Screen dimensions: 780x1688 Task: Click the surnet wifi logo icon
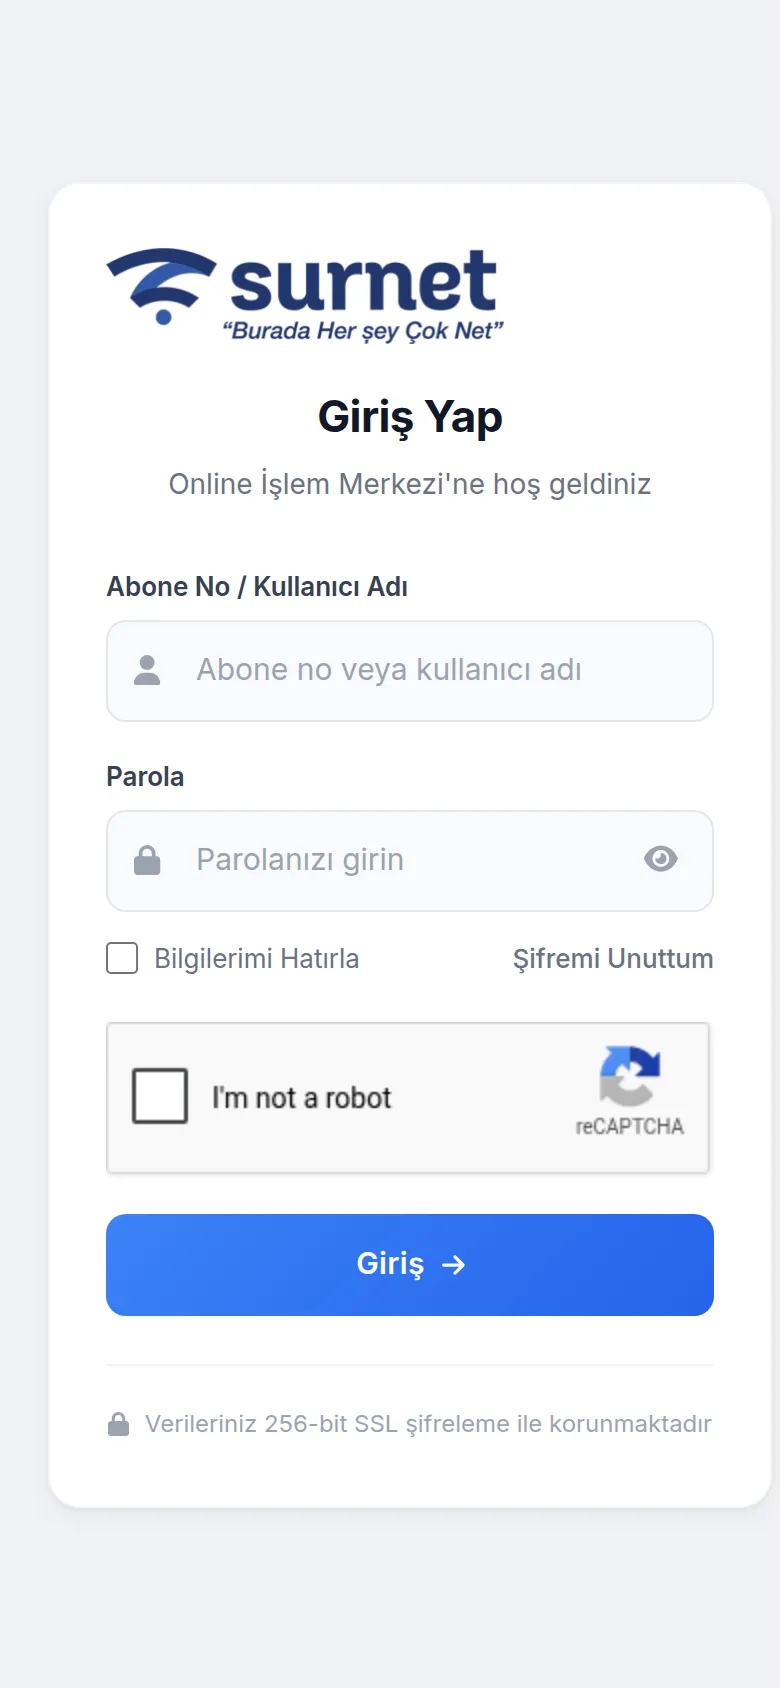161,286
